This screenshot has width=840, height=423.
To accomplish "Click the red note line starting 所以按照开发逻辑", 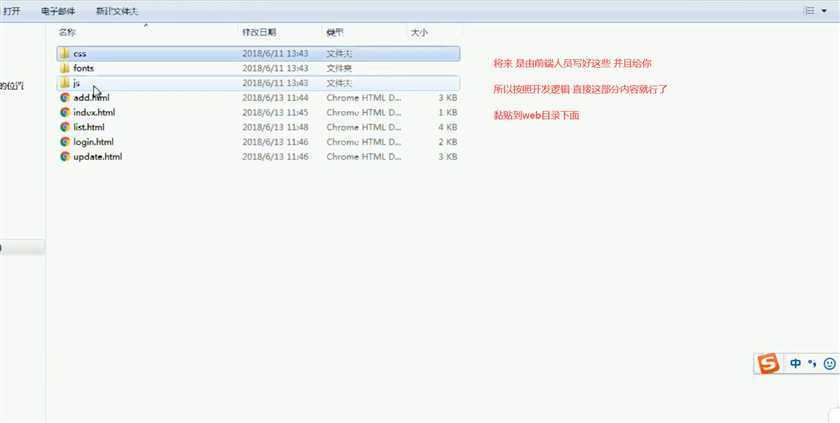I will click(580, 89).
